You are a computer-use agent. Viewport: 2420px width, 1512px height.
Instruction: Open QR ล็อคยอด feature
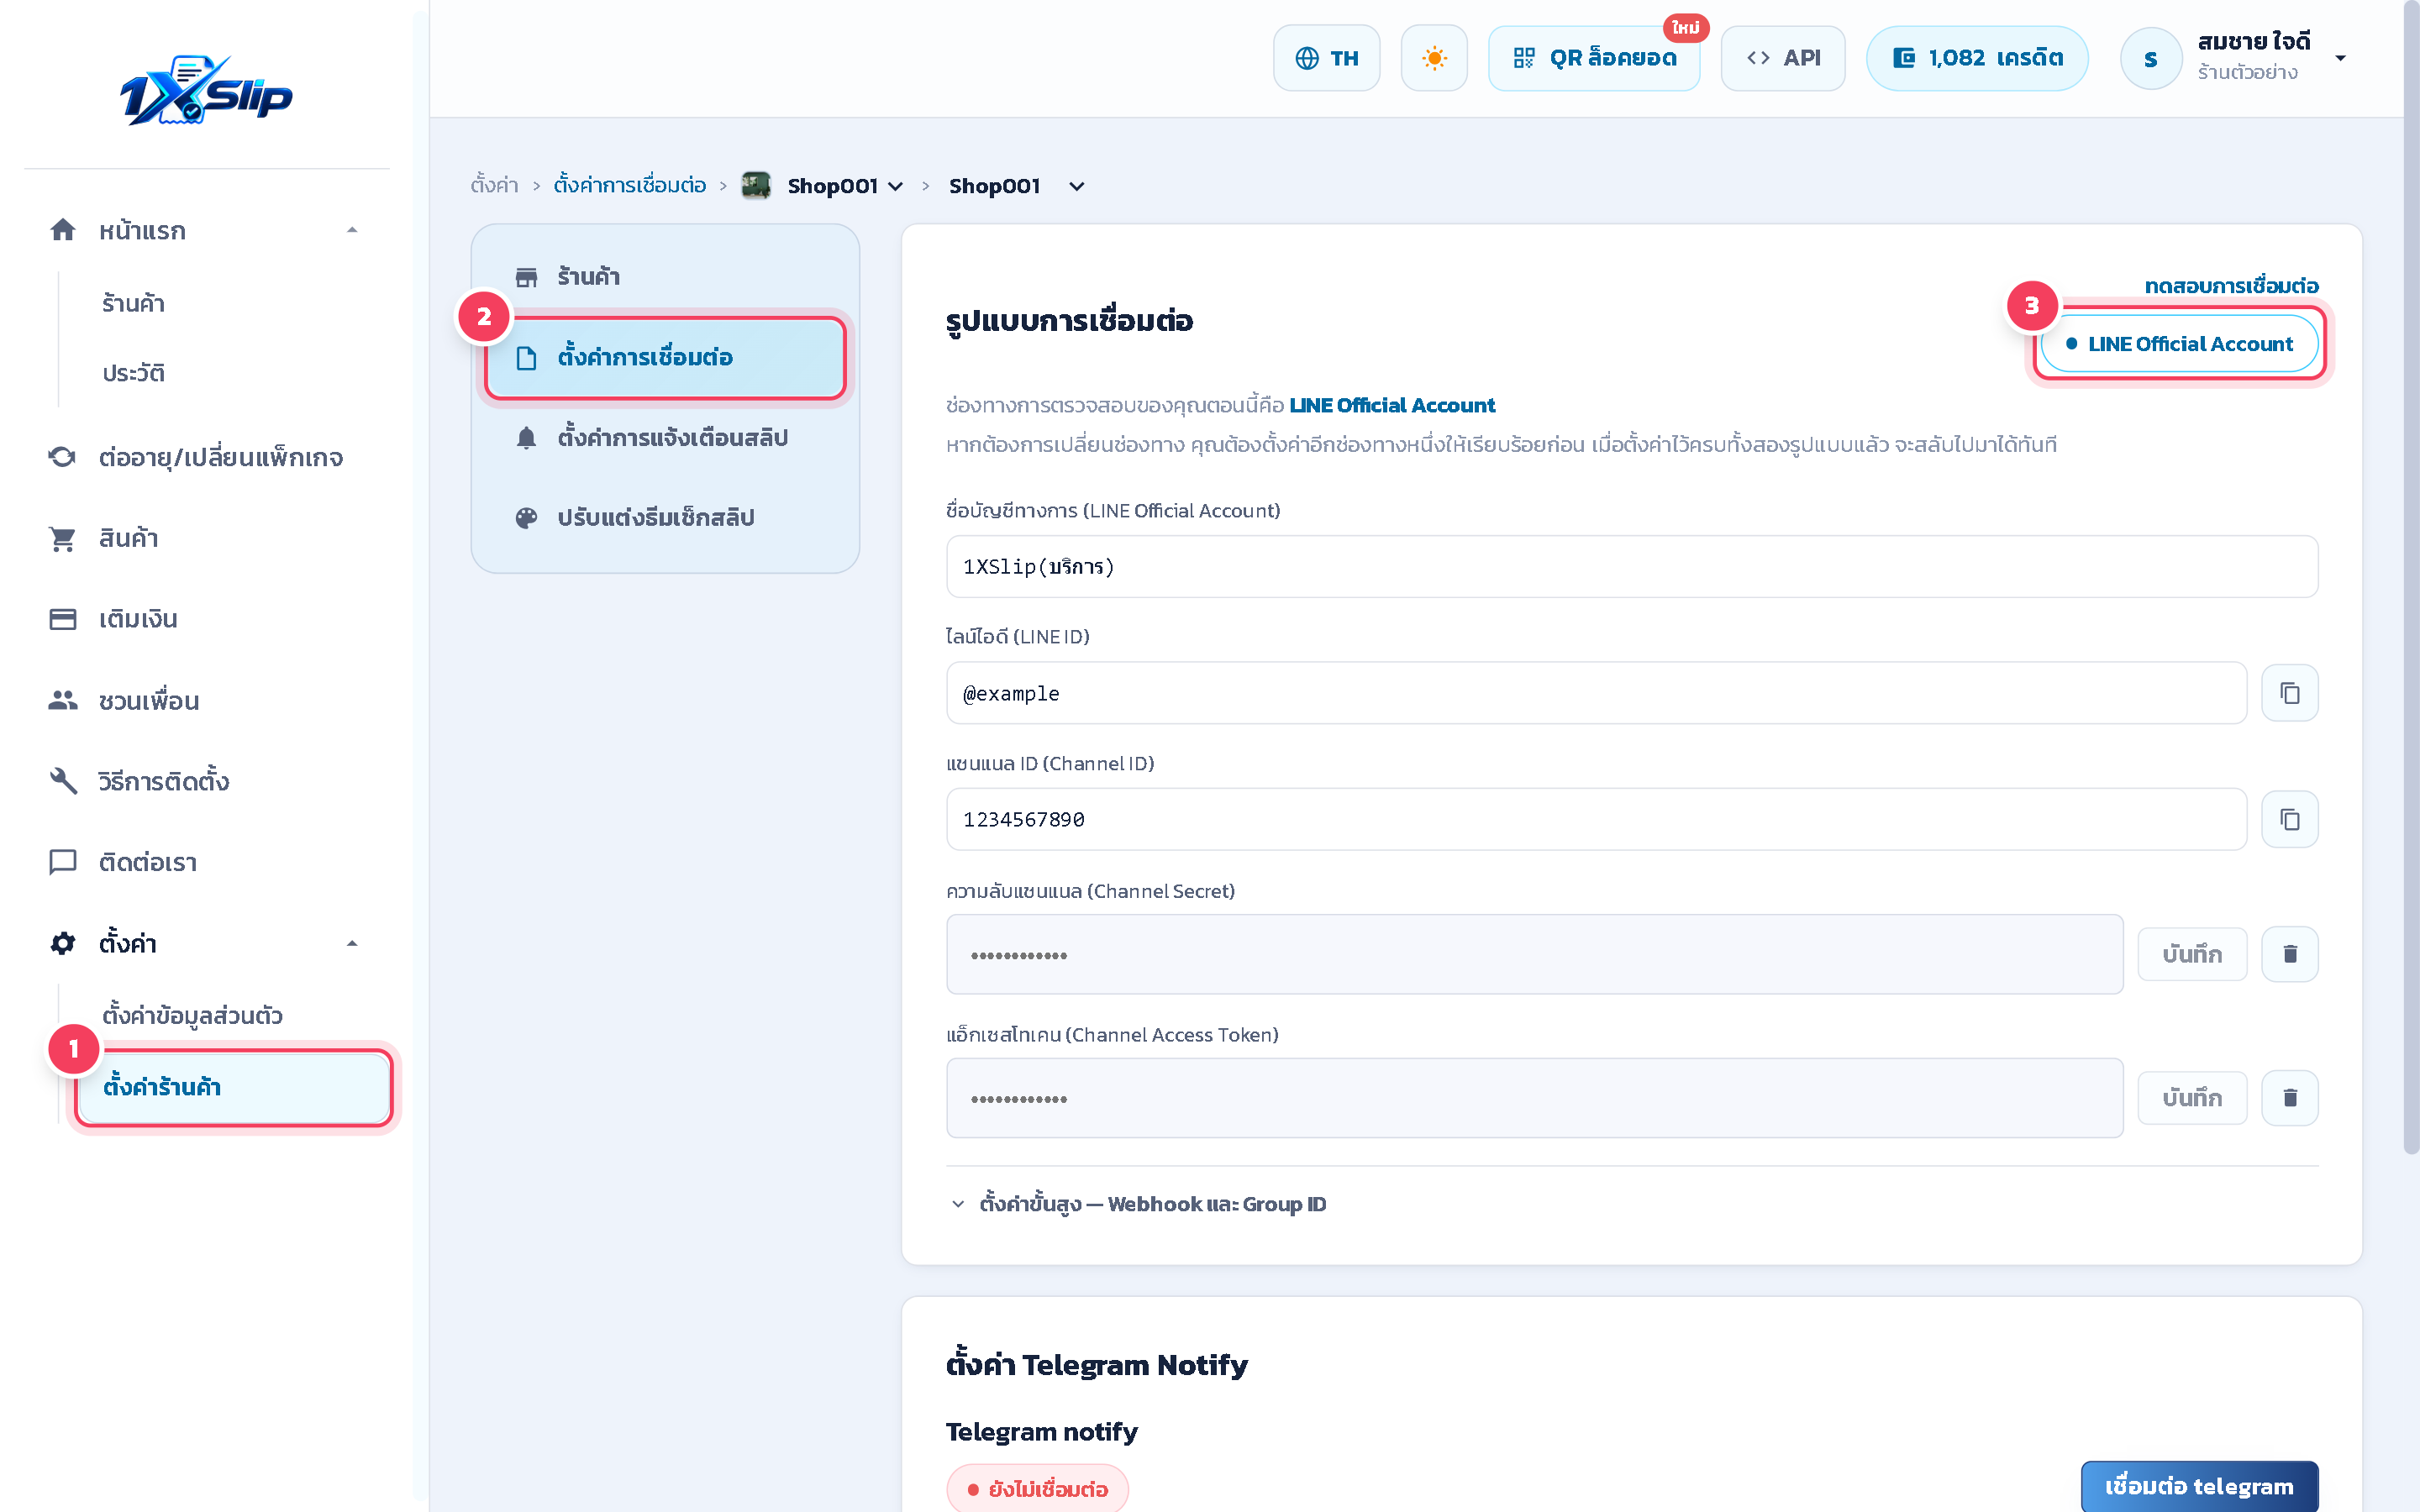click(x=1594, y=58)
